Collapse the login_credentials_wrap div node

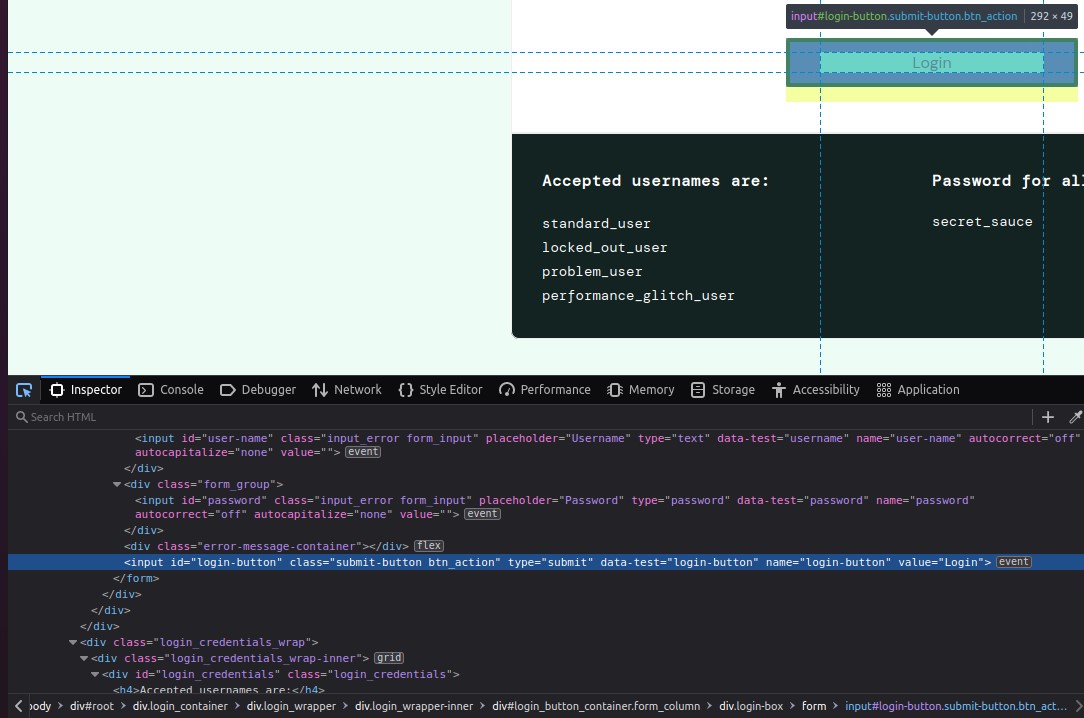[73, 643]
